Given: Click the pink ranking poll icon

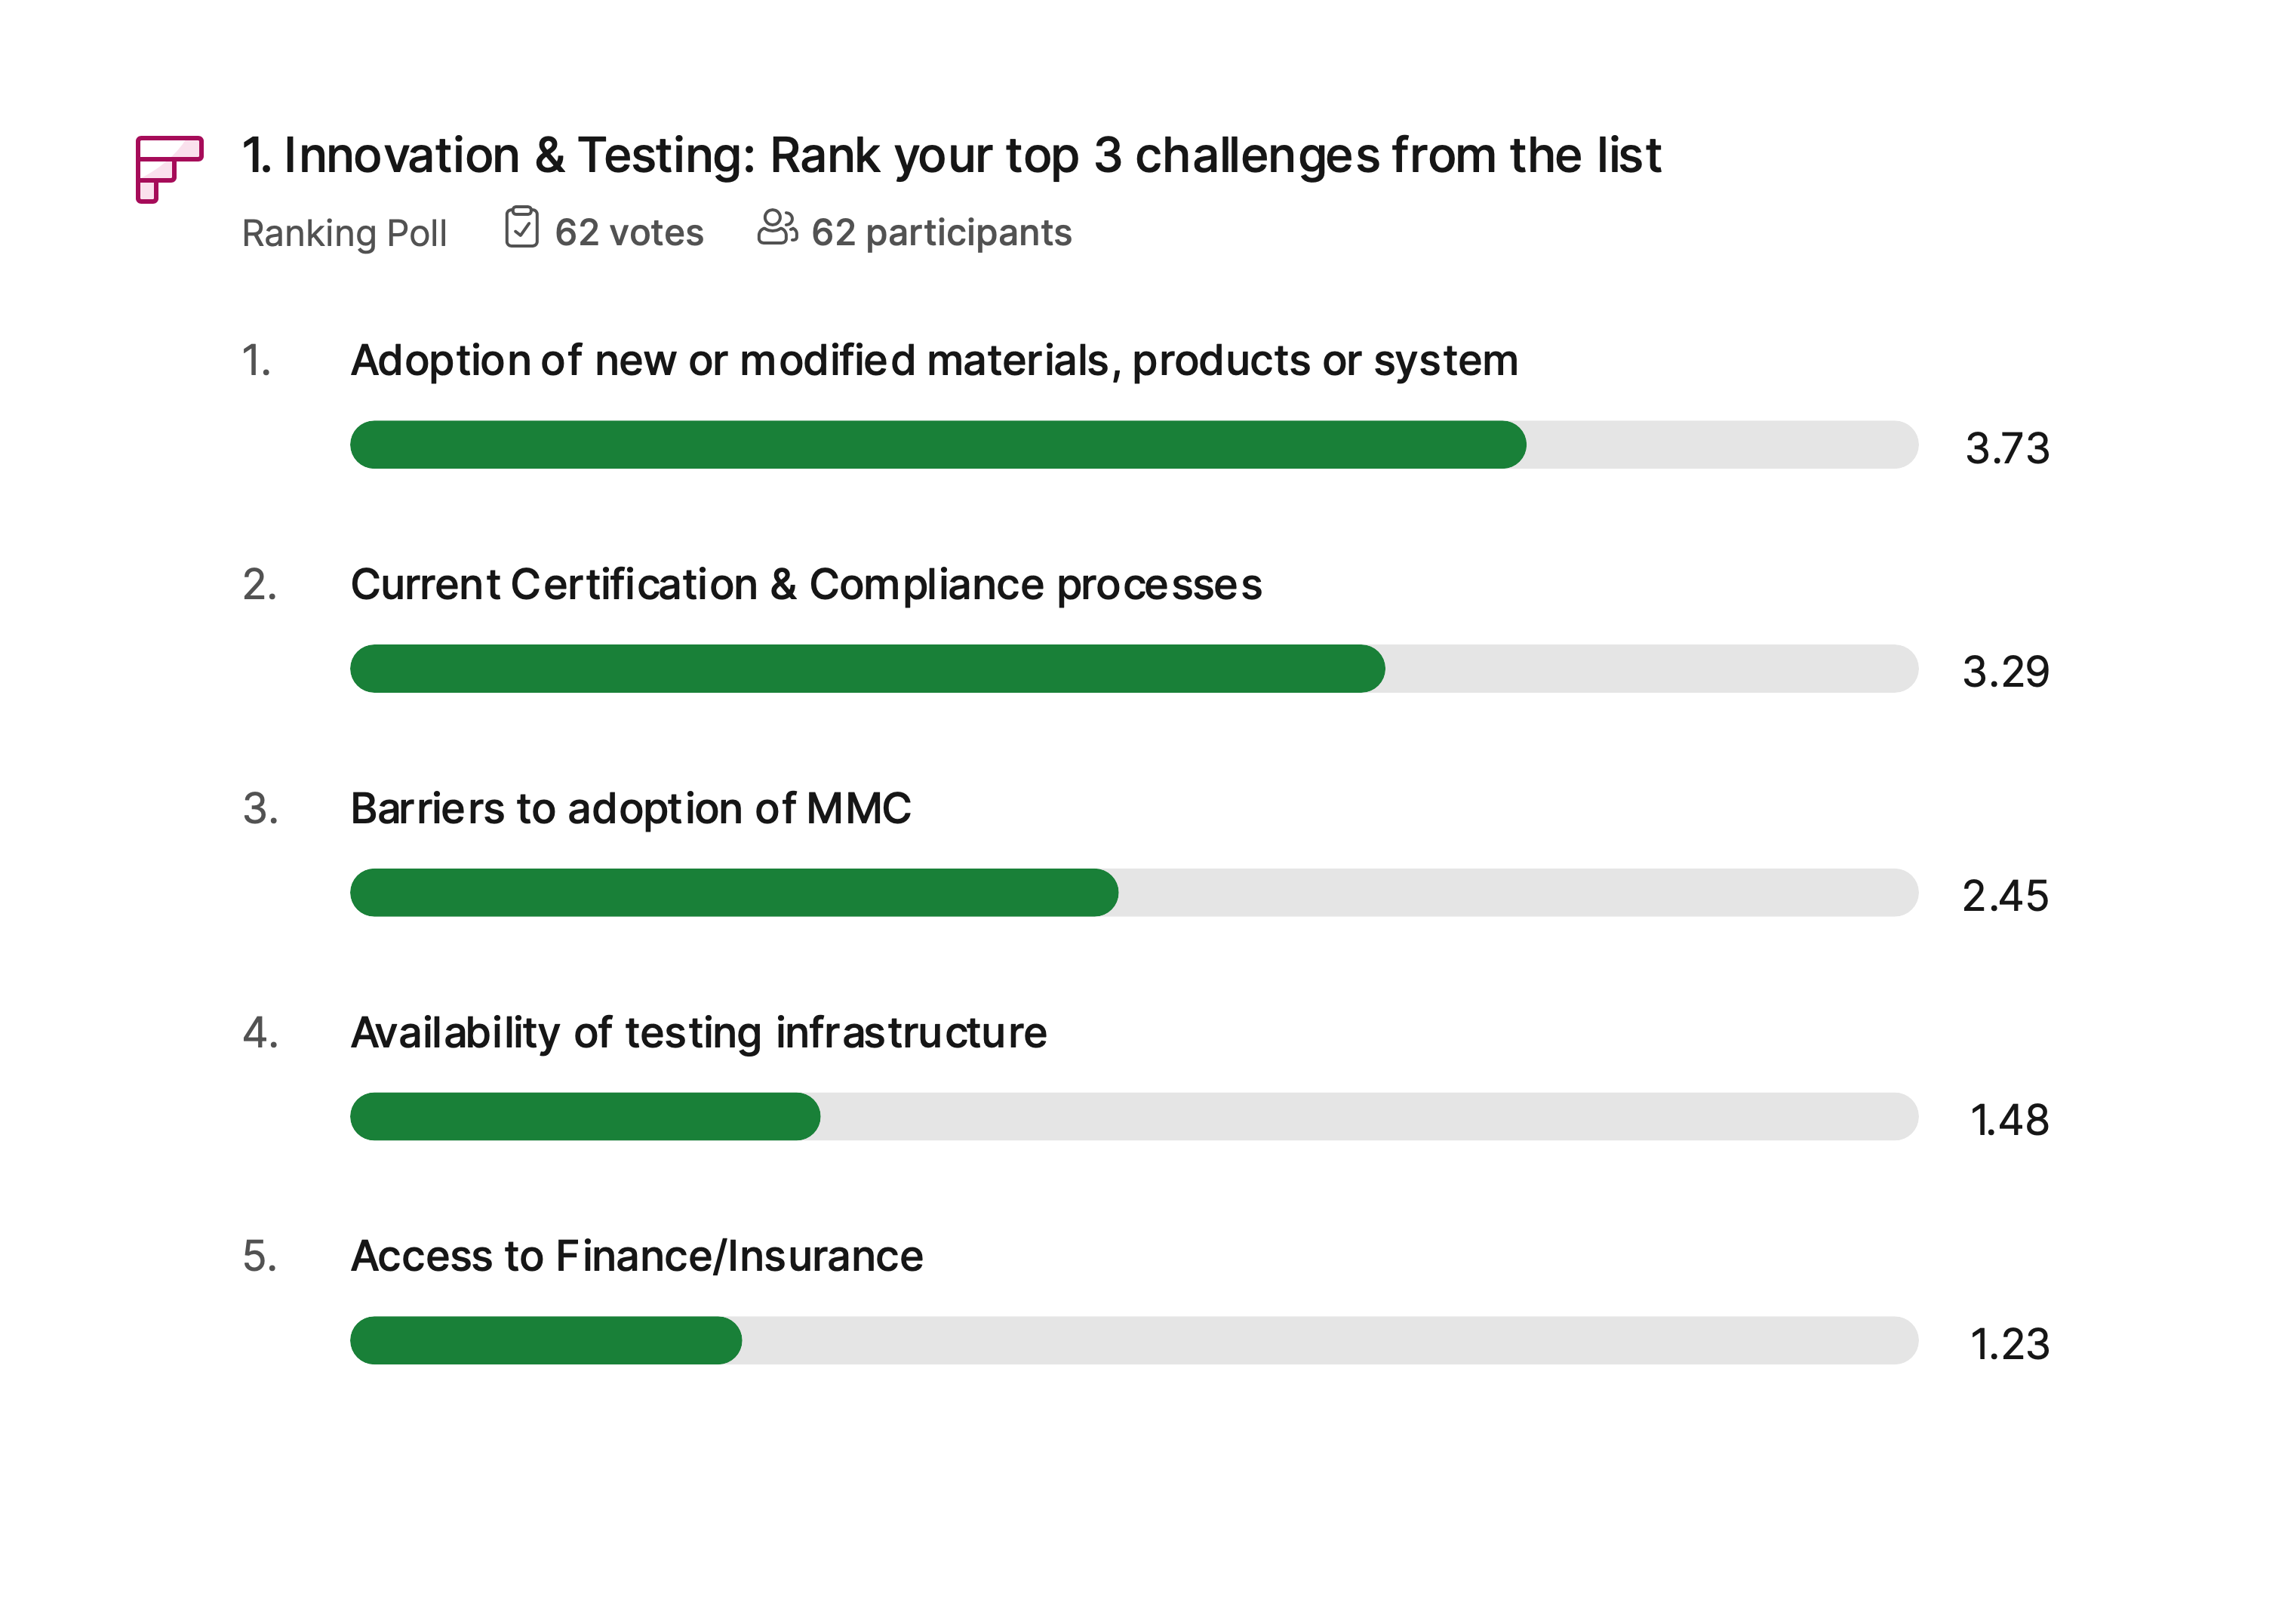Looking at the screenshot, I should [x=169, y=169].
